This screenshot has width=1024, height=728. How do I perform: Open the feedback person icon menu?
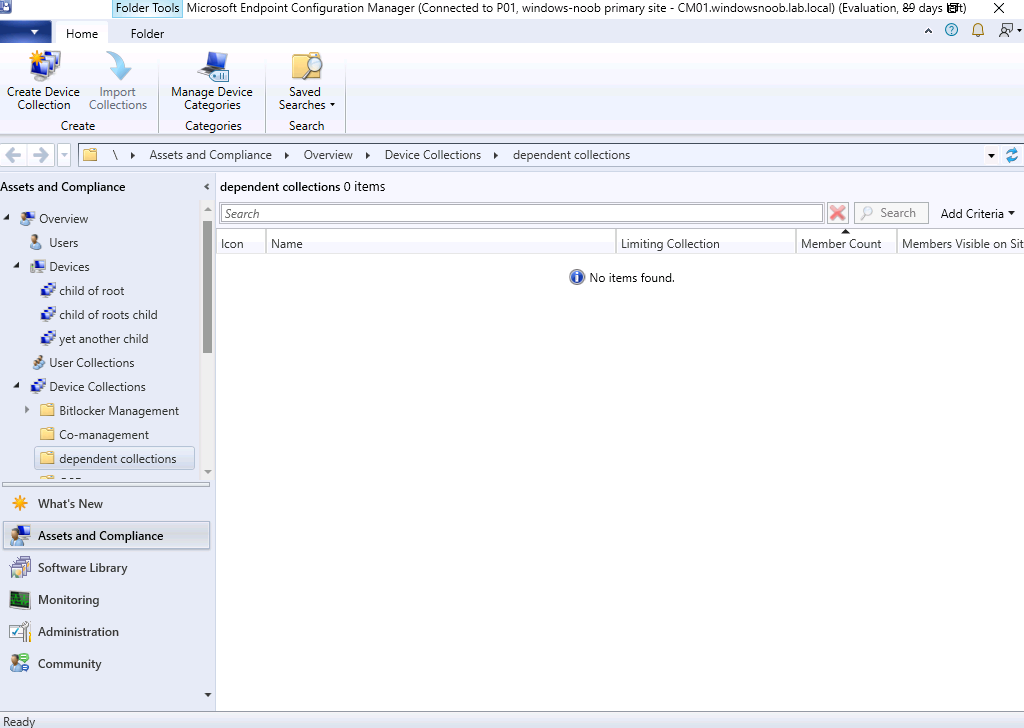pyautogui.click(x=1009, y=30)
